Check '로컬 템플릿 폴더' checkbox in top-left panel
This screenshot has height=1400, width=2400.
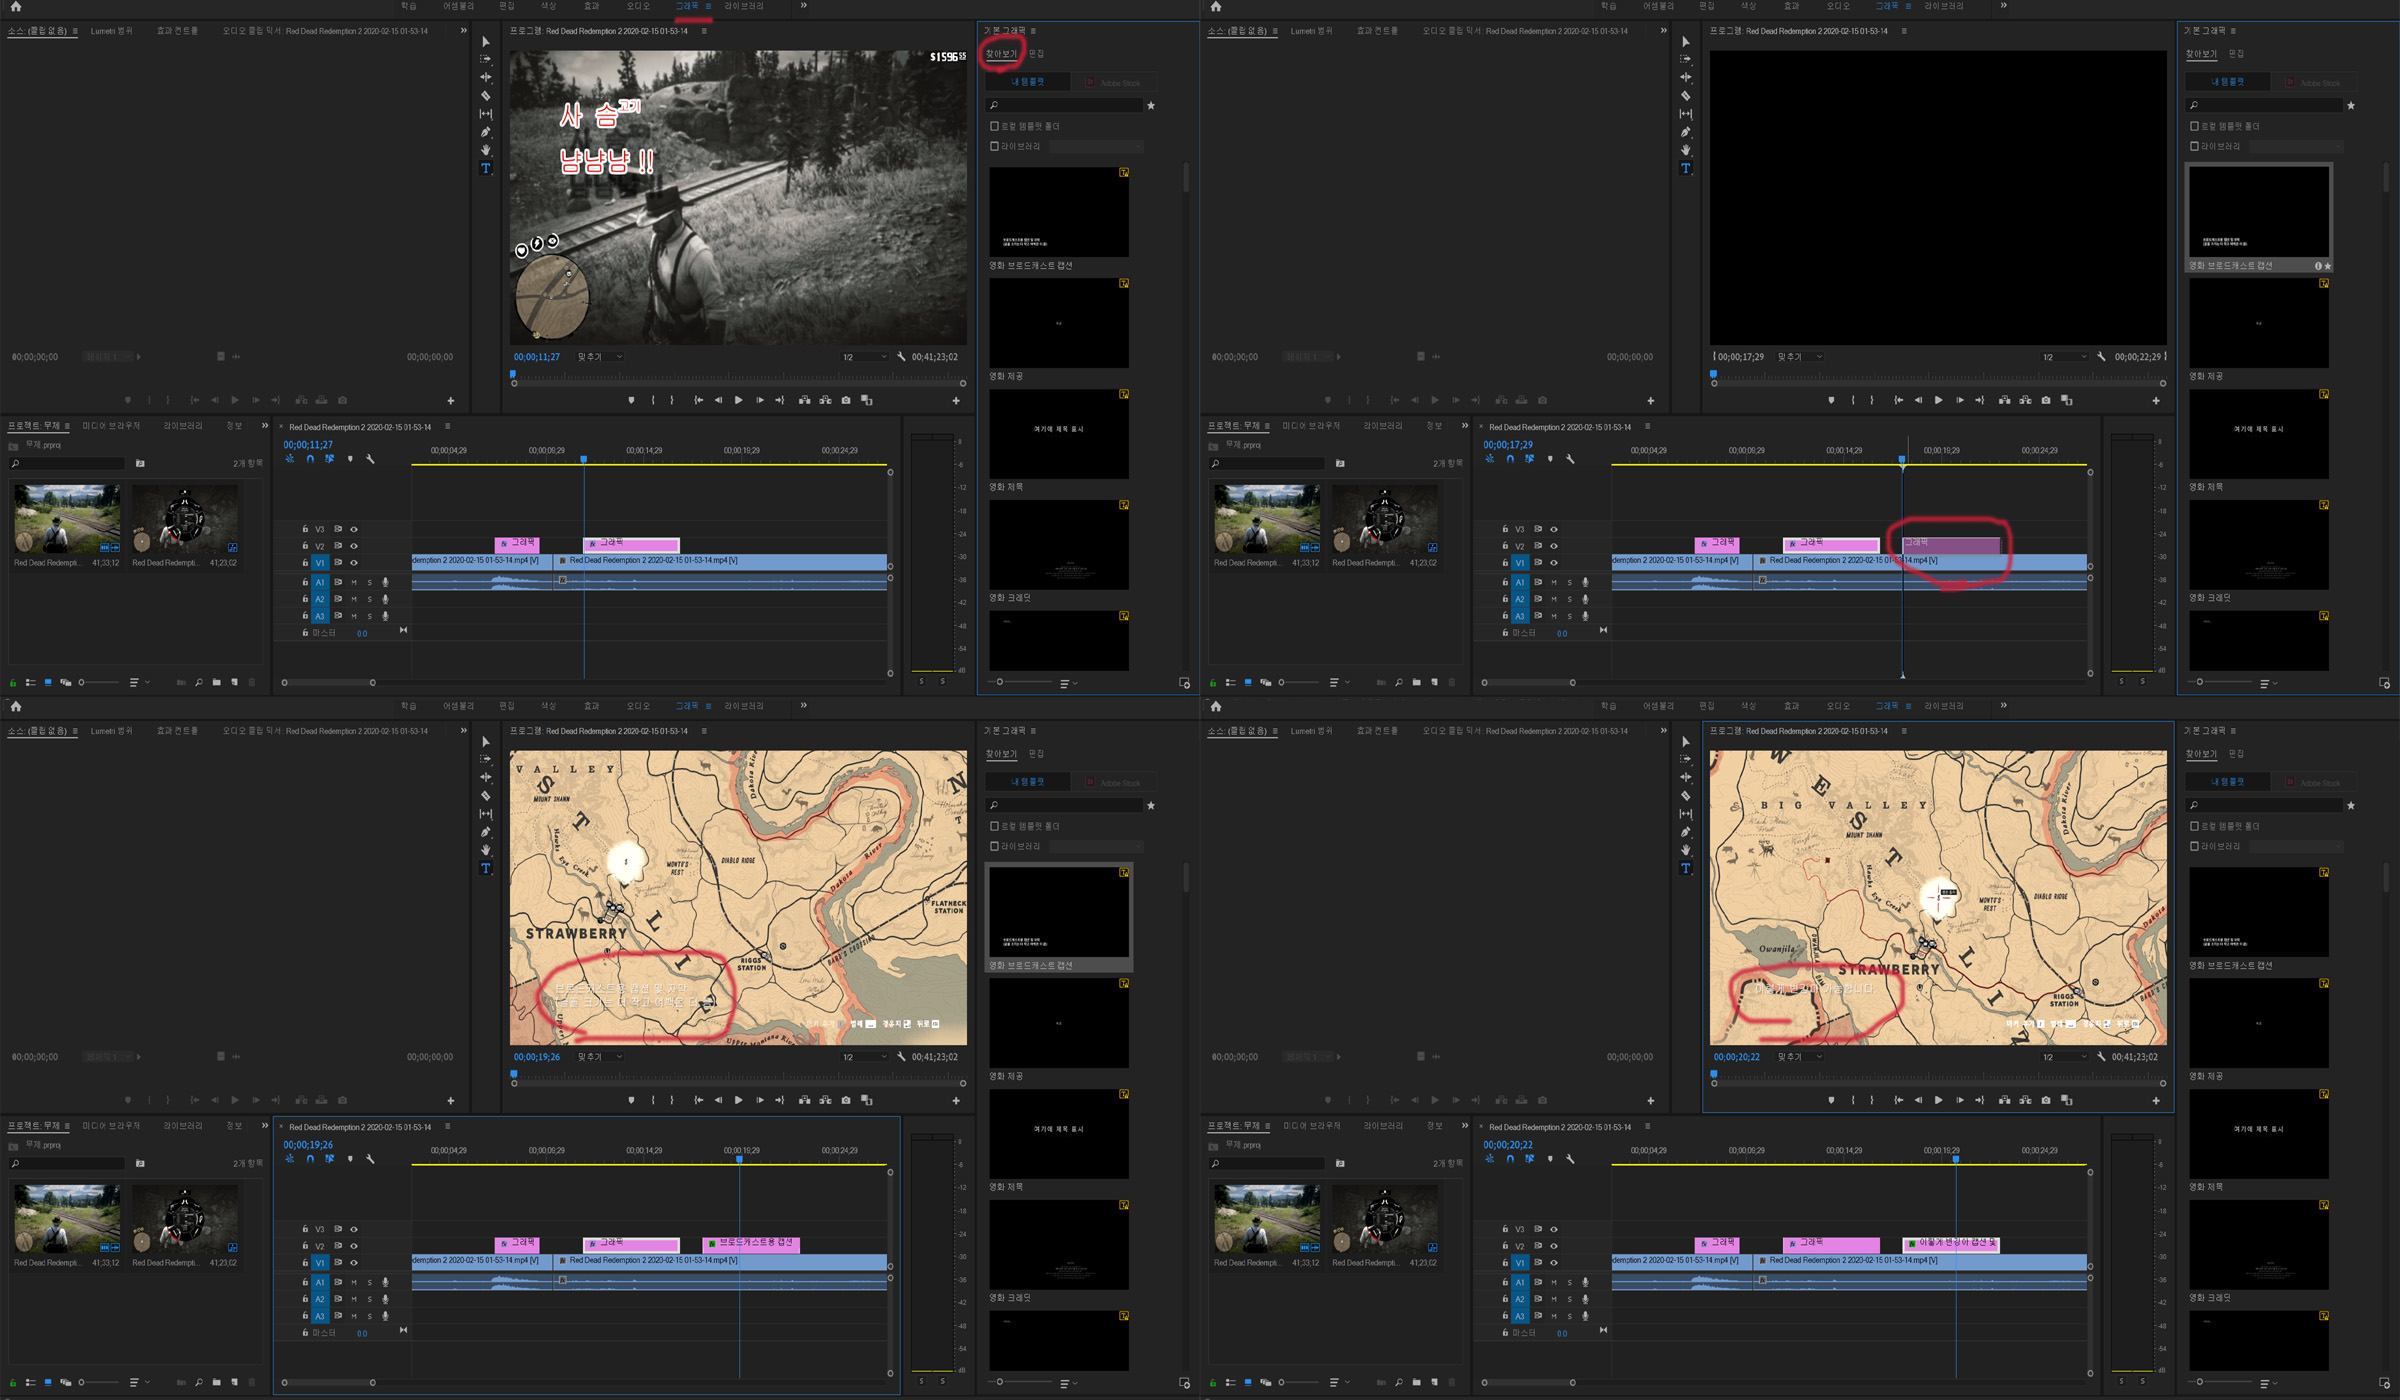pos(994,126)
